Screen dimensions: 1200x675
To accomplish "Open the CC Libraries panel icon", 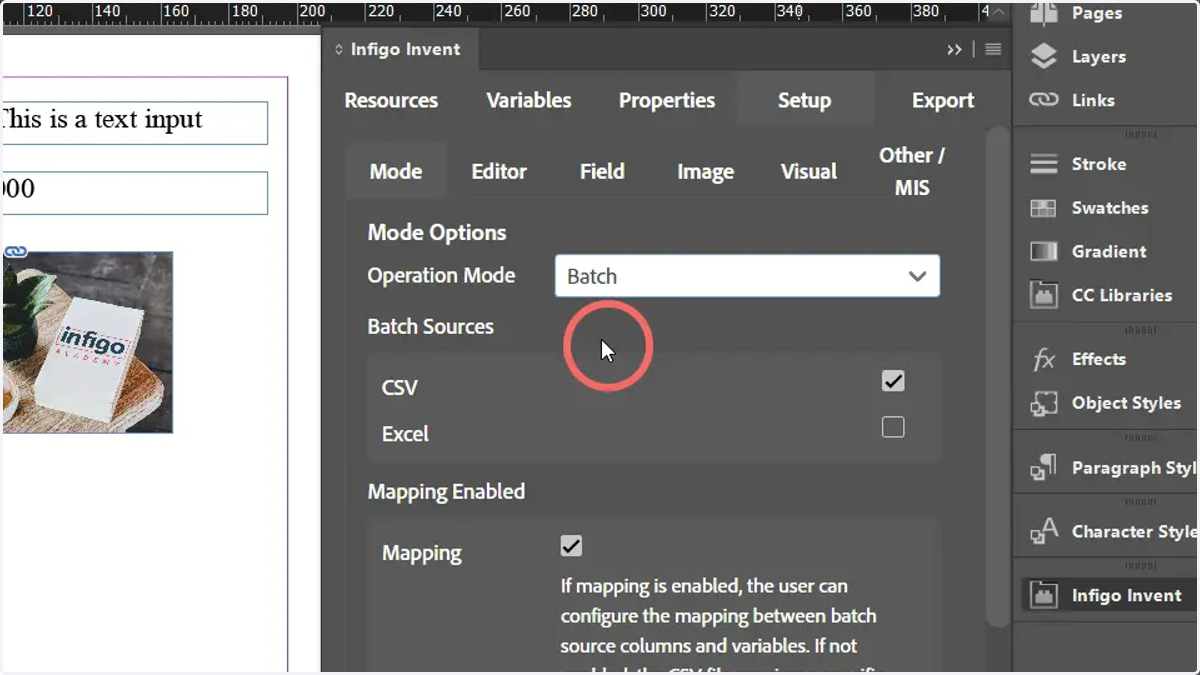I will (1044, 295).
